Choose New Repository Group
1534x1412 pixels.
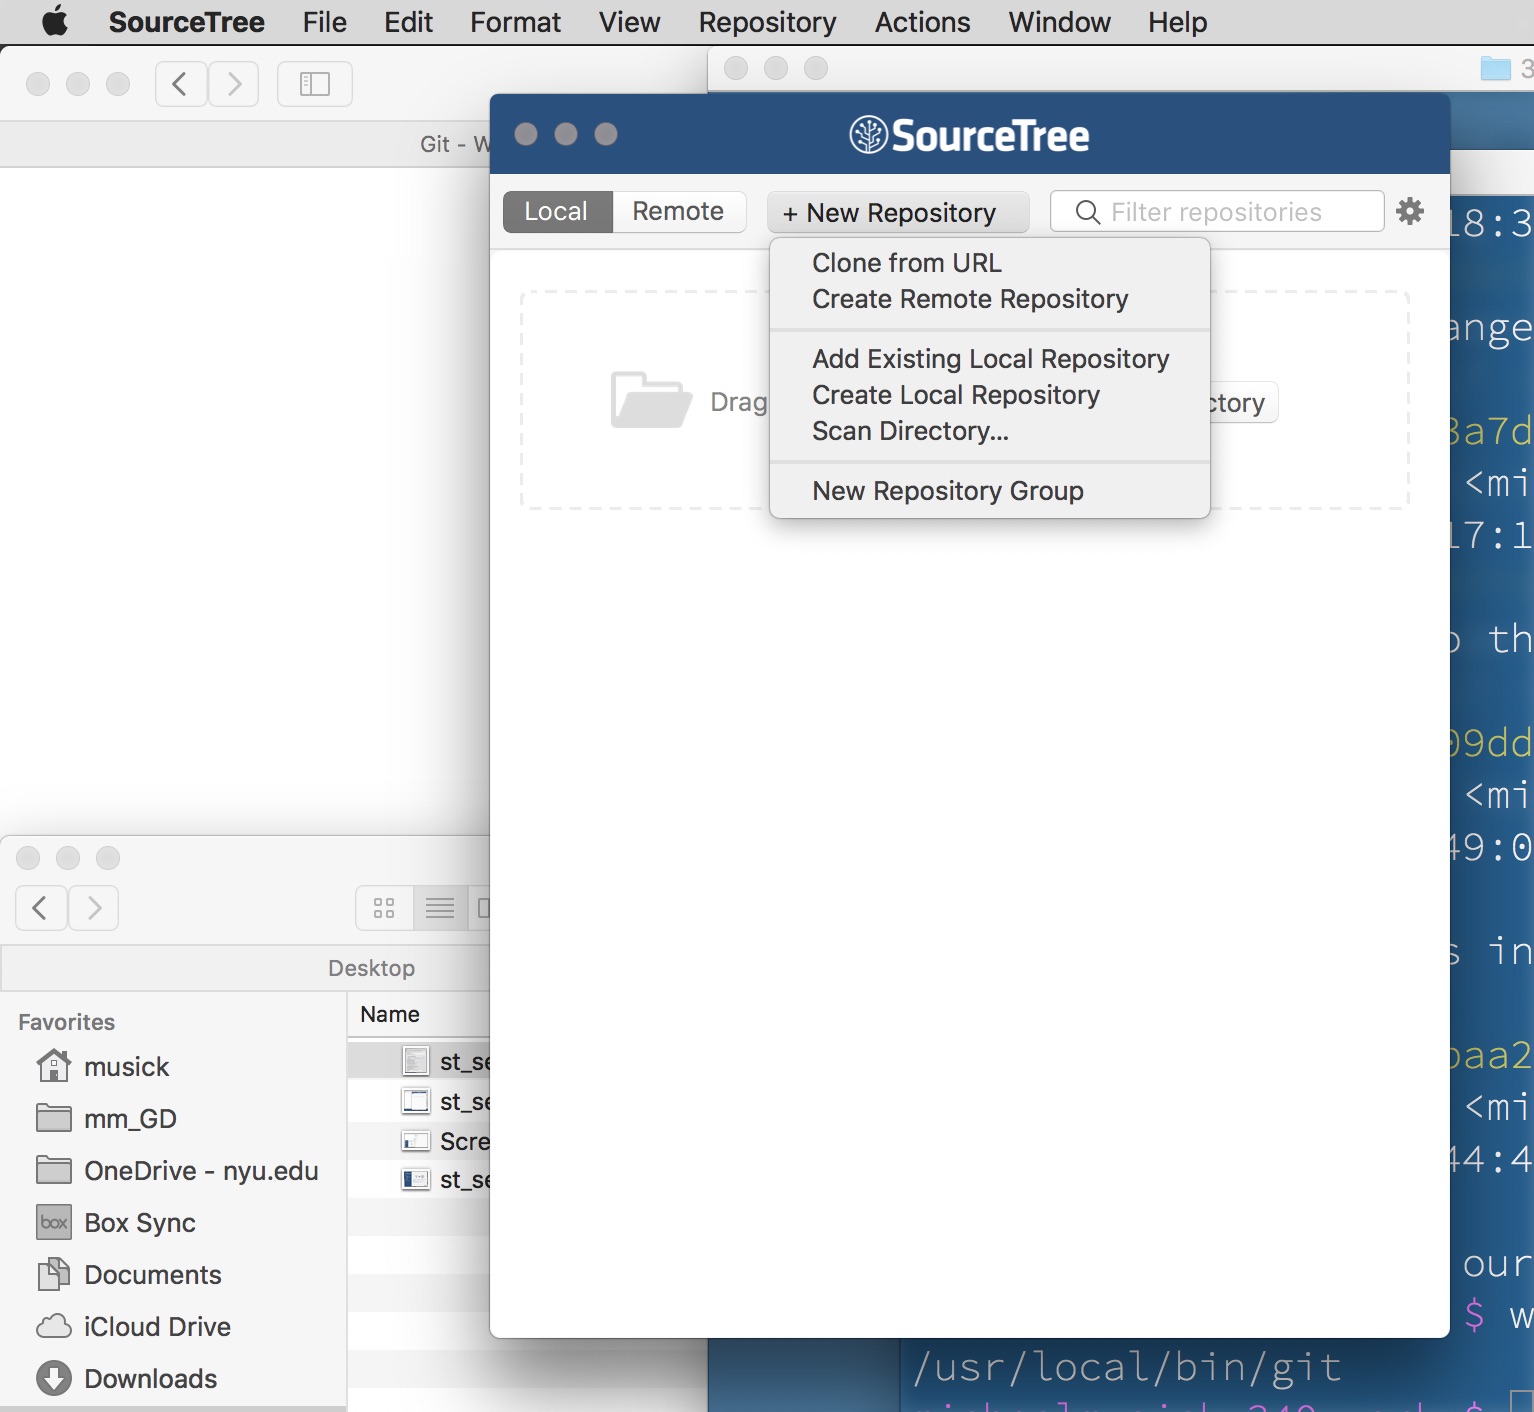point(948,490)
